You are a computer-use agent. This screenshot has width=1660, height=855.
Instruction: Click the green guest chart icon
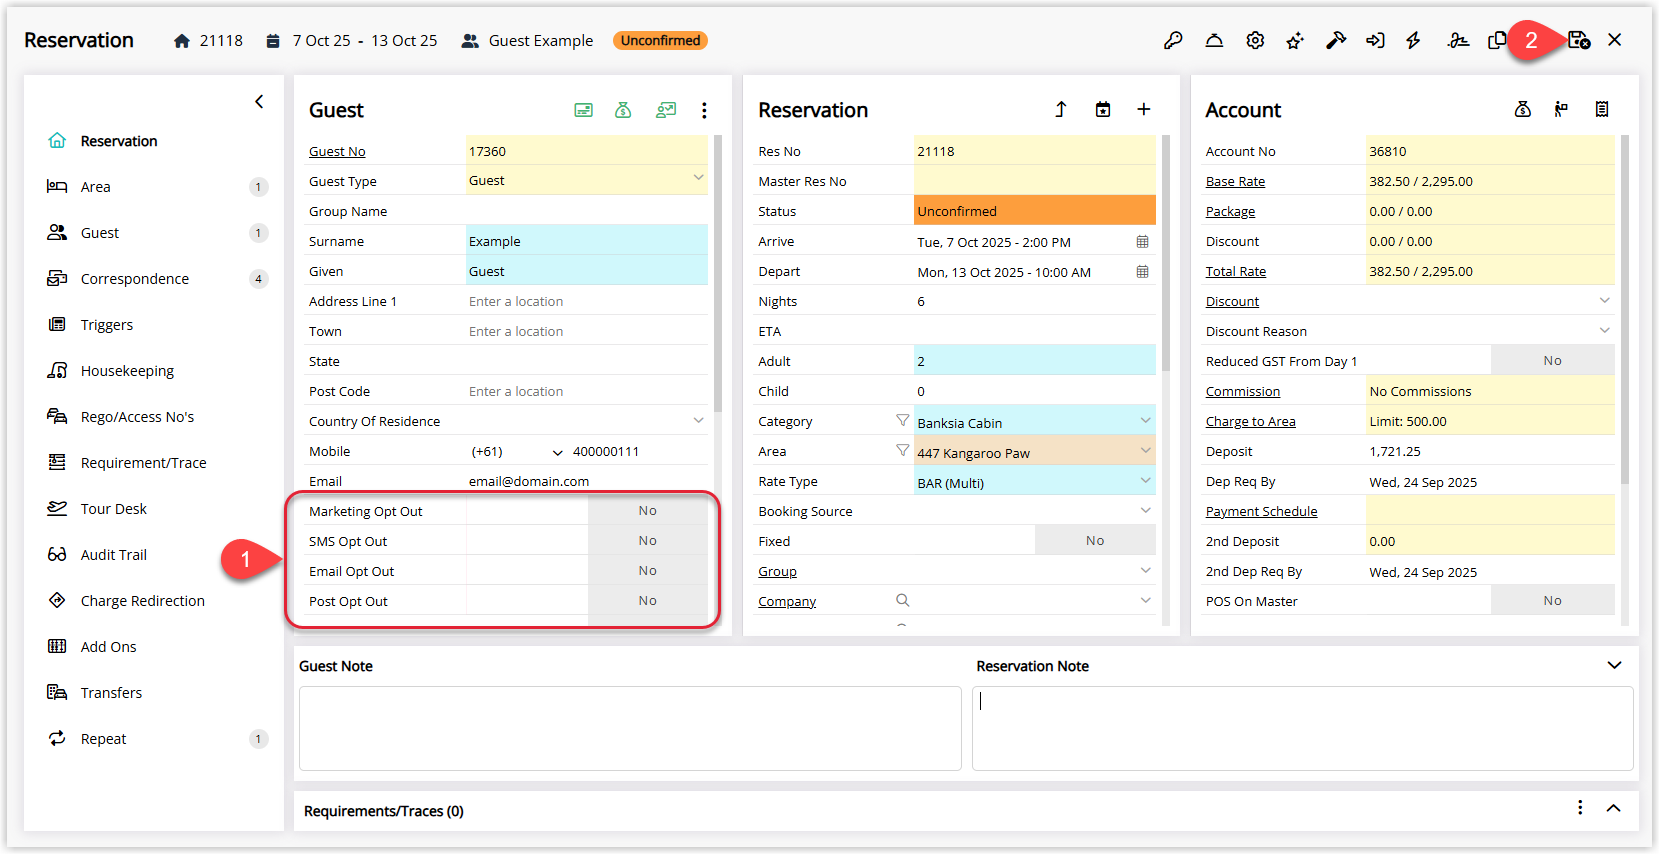[666, 110]
